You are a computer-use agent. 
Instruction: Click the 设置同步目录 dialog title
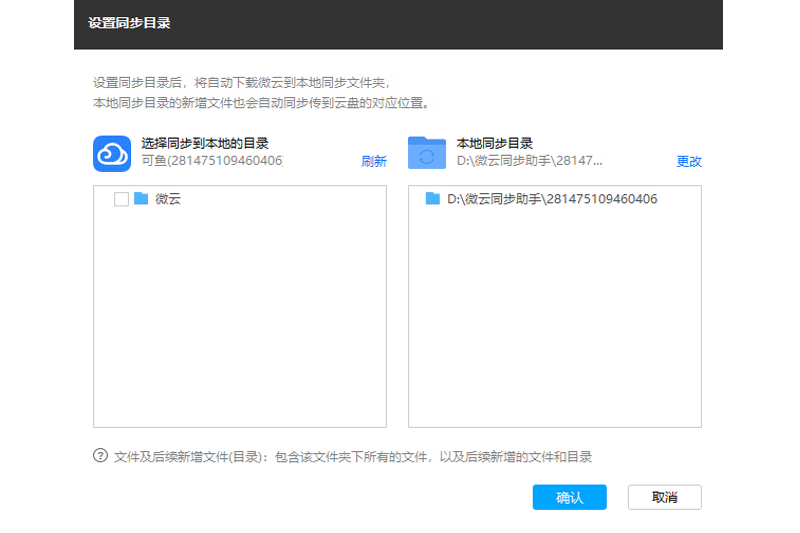click(x=129, y=23)
